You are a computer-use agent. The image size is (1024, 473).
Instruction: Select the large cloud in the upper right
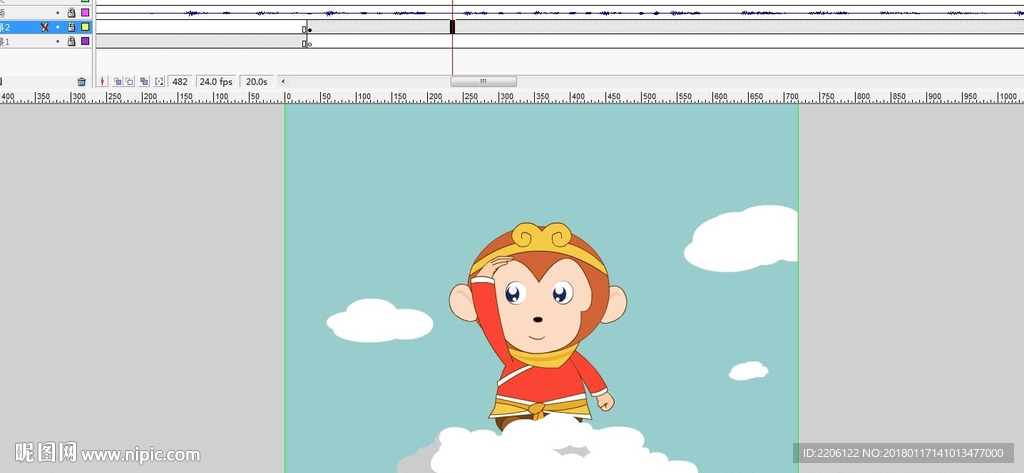741,238
